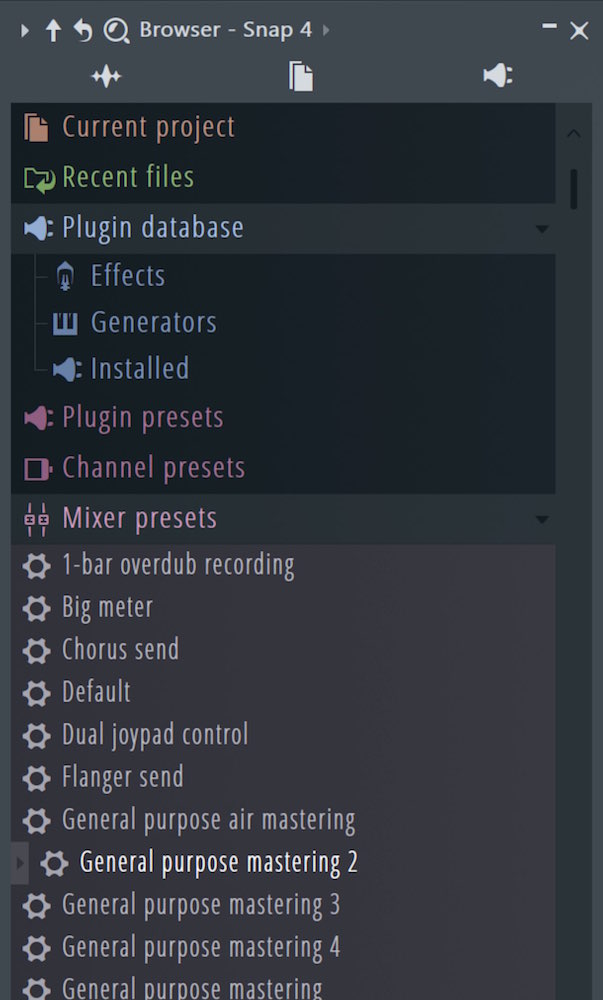Viewport: 603px width, 1000px height.
Task: Switch to the files tab icon
Action: click(x=301, y=77)
